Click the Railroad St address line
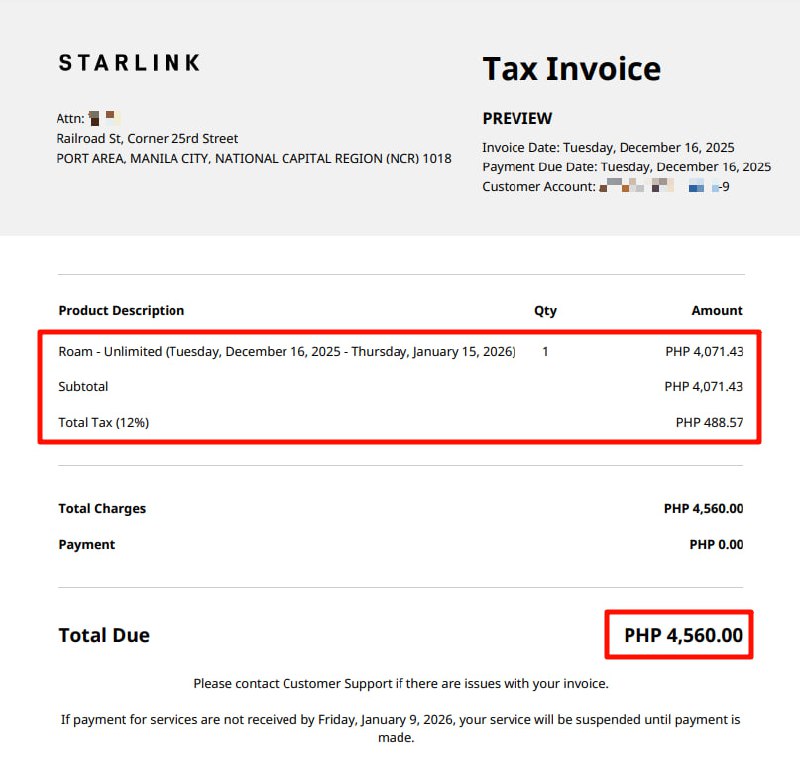Image resolution: width=800 pixels, height=761 pixels. [x=147, y=139]
